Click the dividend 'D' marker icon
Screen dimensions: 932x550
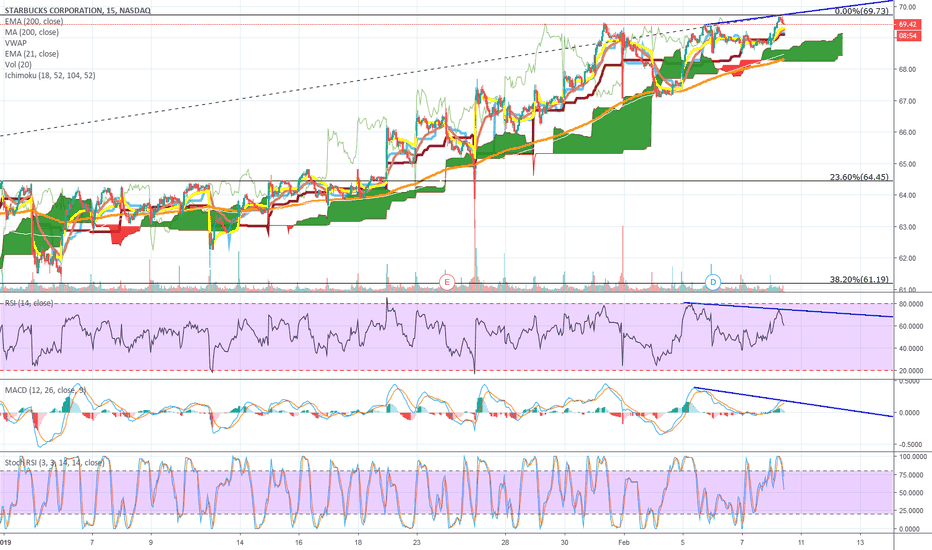tap(712, 282)
